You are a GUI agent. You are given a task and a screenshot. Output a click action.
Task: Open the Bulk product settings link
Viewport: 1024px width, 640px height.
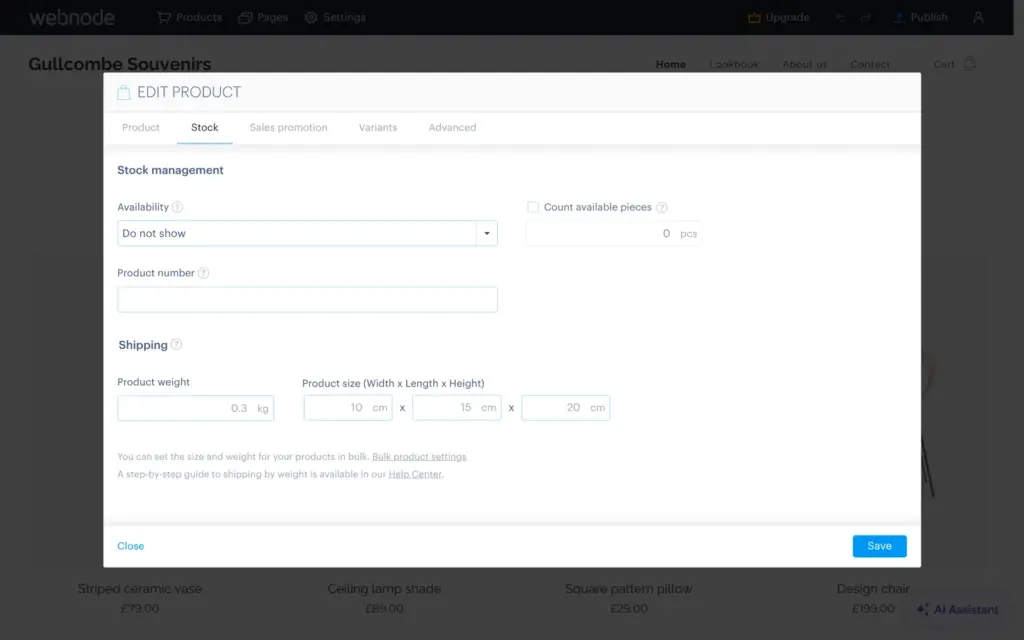419,456
